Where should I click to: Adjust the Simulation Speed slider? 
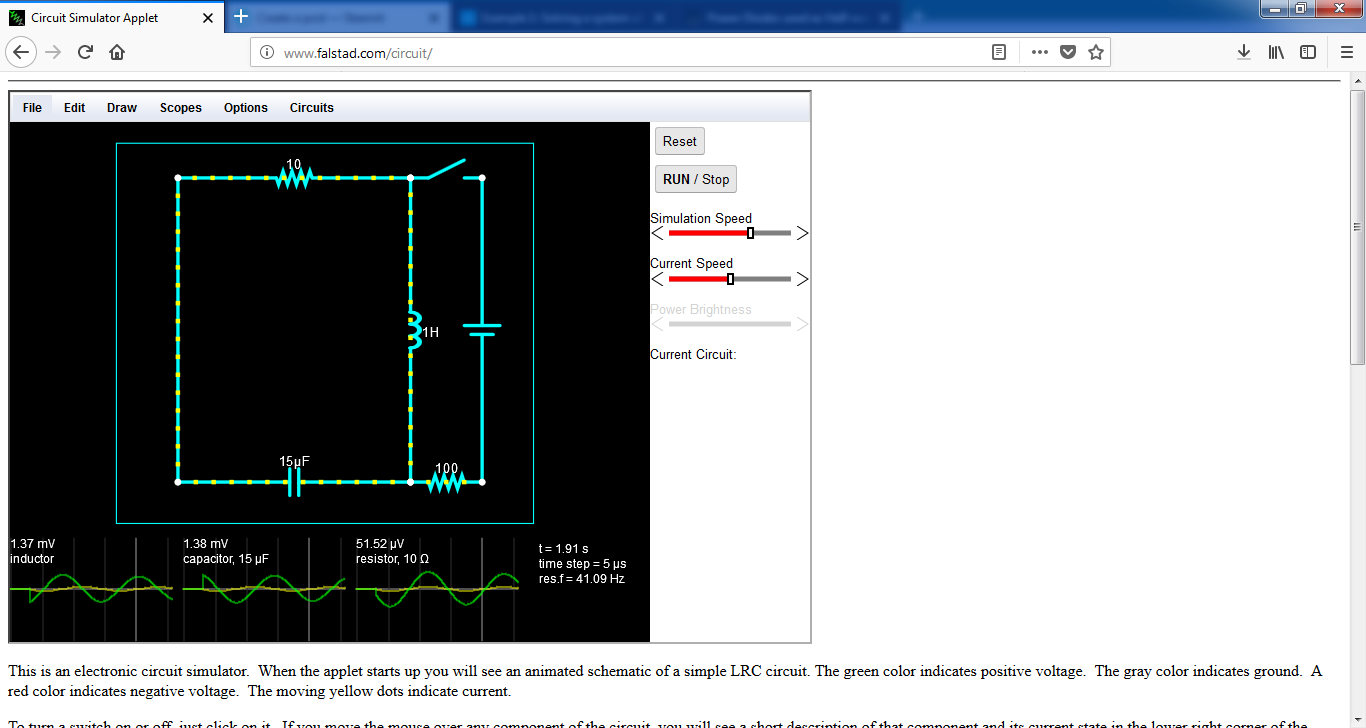[730, 233]
